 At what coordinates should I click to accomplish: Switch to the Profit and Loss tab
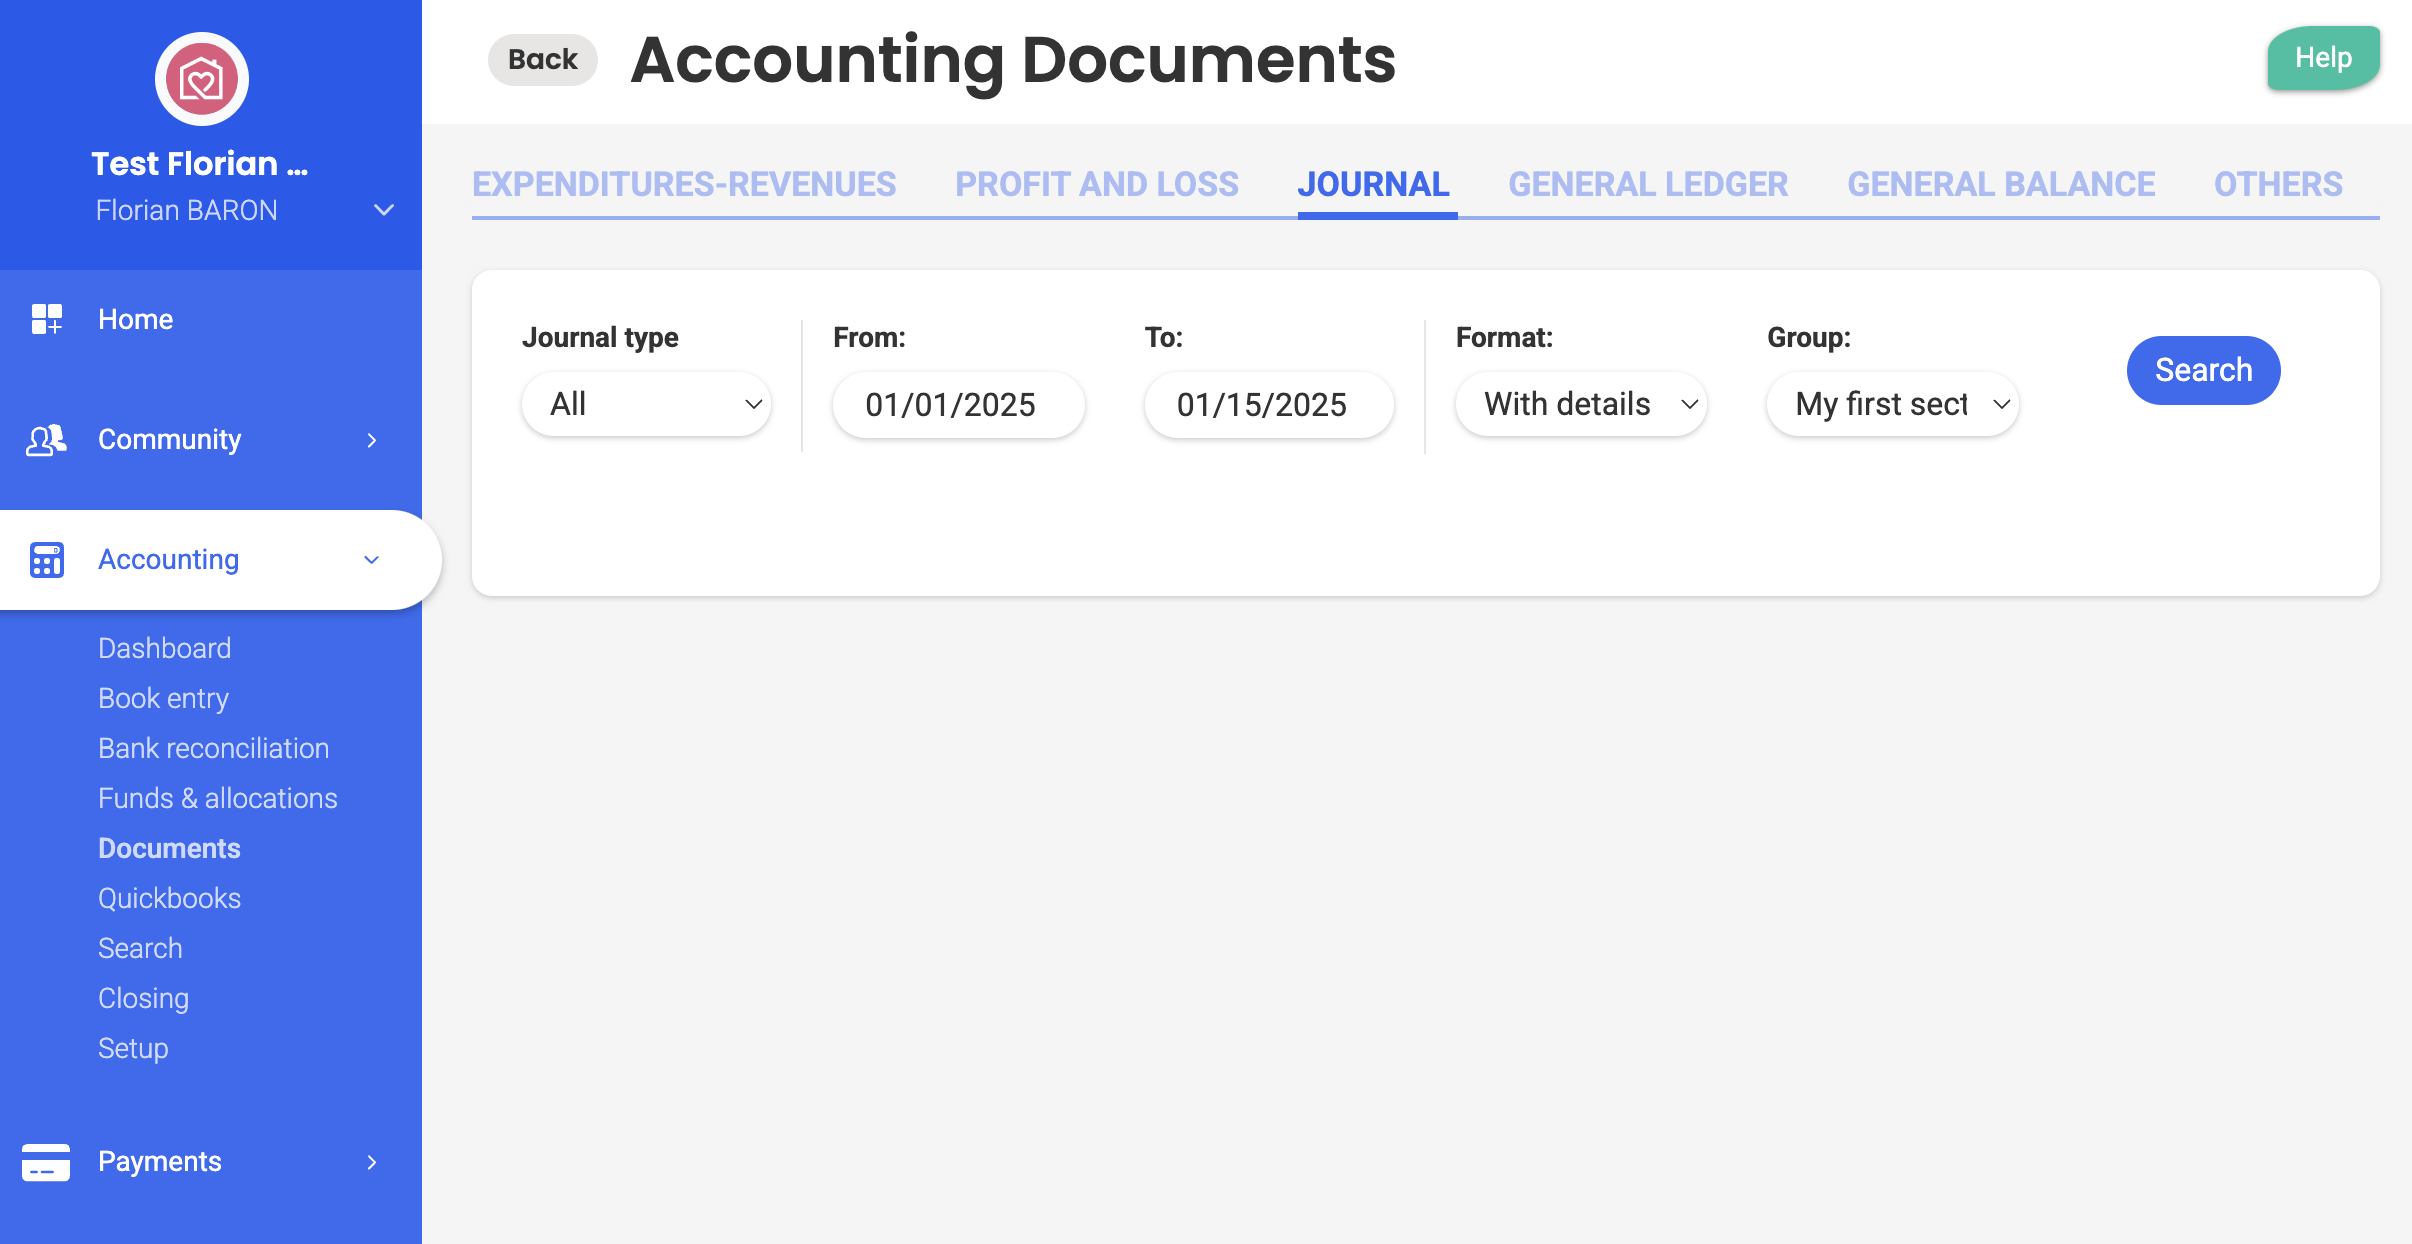click(1096, 184)
